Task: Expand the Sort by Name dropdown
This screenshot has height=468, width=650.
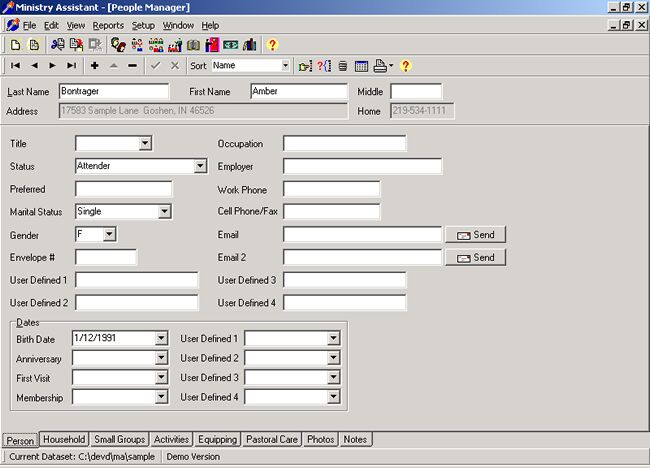Action: click(285, 66)
